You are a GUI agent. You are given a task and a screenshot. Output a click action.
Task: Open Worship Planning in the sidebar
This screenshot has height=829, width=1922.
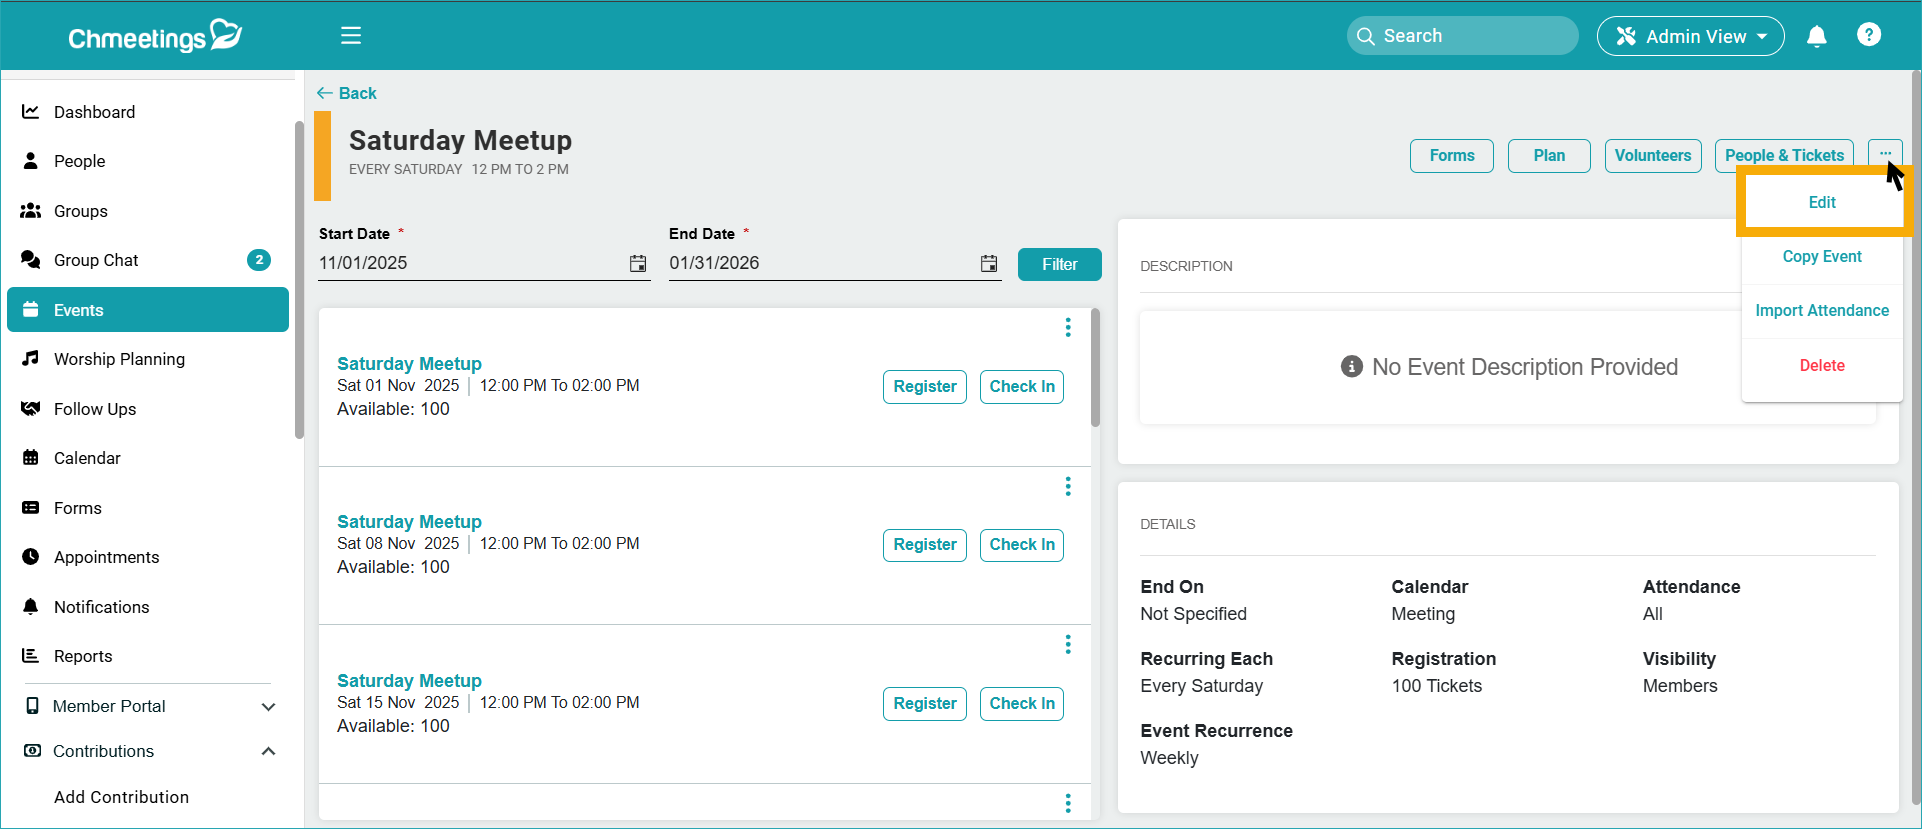[119, 359]
